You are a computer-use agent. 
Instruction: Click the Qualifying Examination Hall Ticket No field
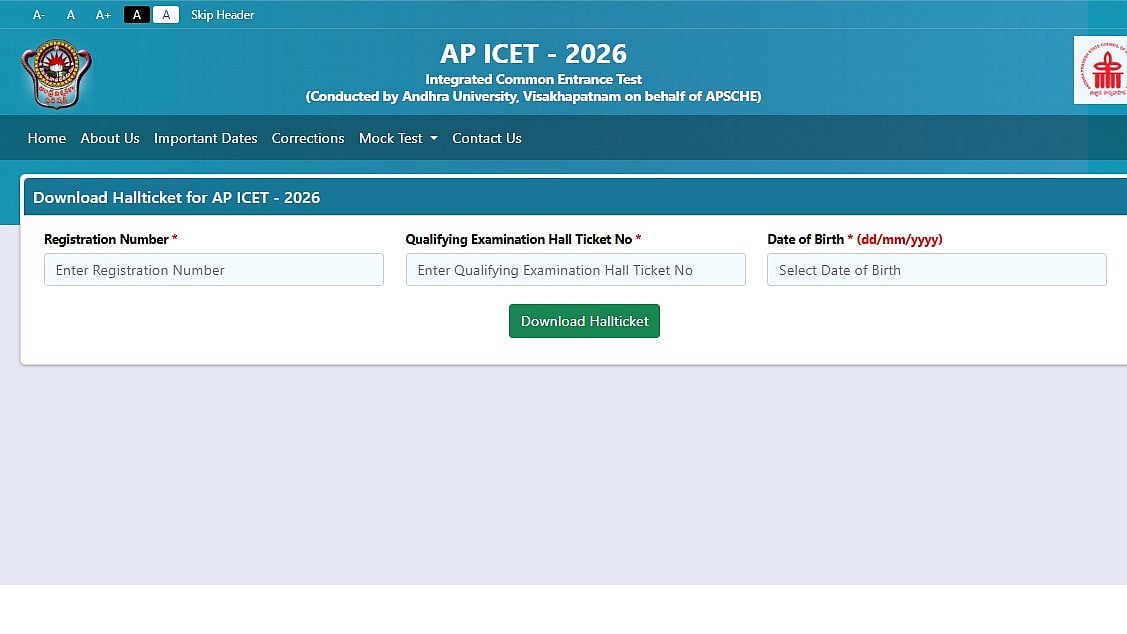[575, 270]
